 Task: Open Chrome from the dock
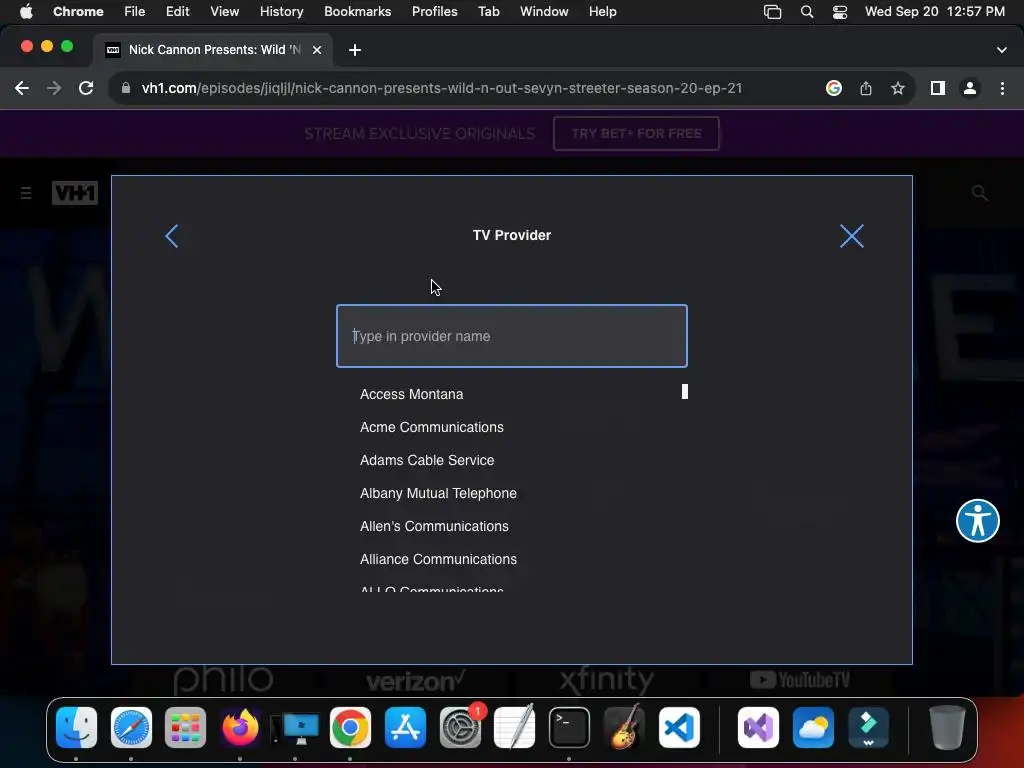pyautogui.click(x=350, y=728)
